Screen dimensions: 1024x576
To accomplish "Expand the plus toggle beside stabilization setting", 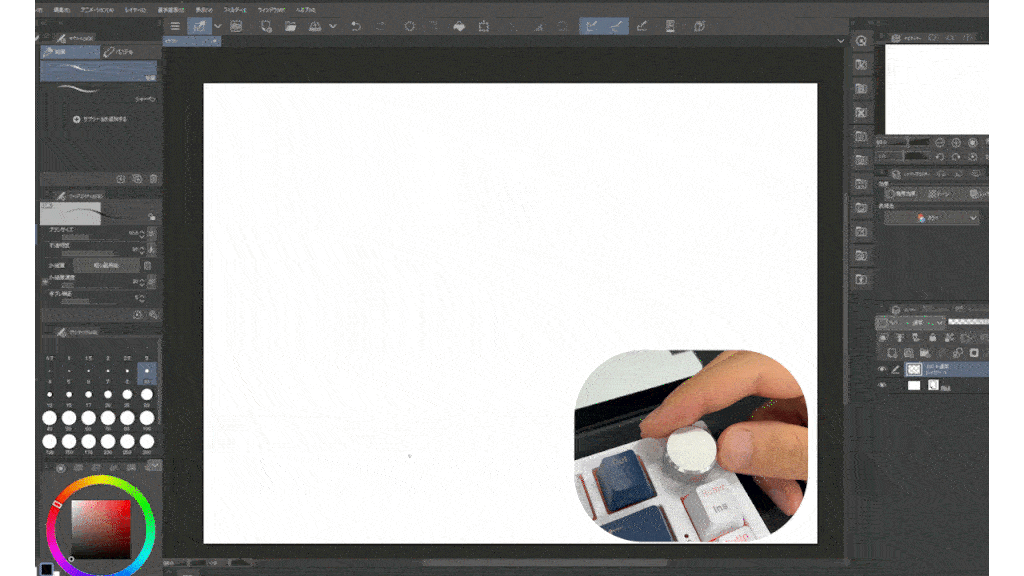I will coord(45,281).
